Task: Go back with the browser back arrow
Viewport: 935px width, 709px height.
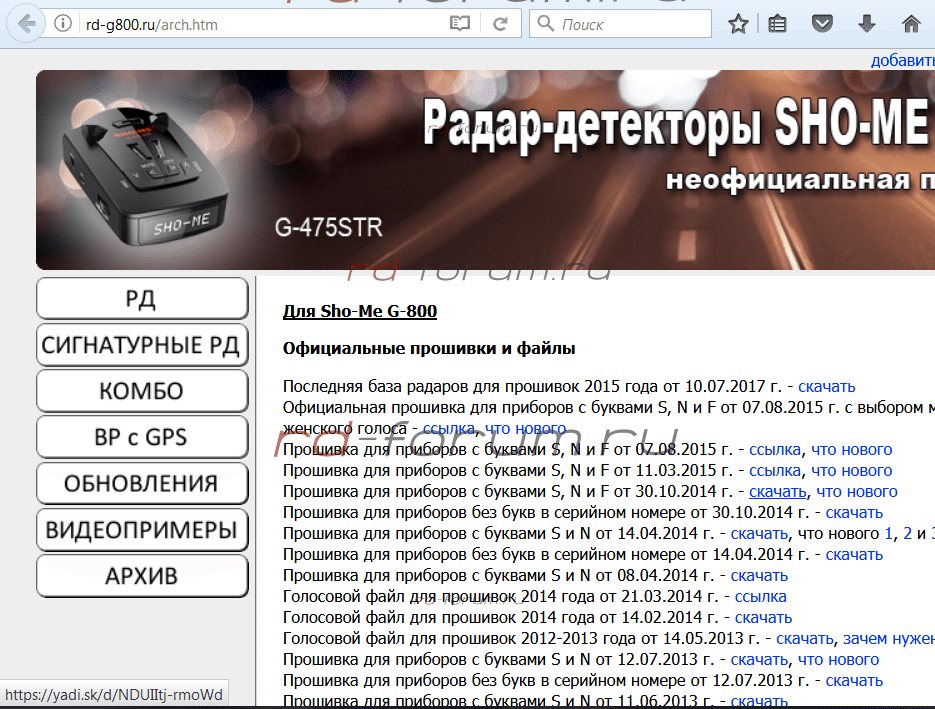Action: coord(26,24)
